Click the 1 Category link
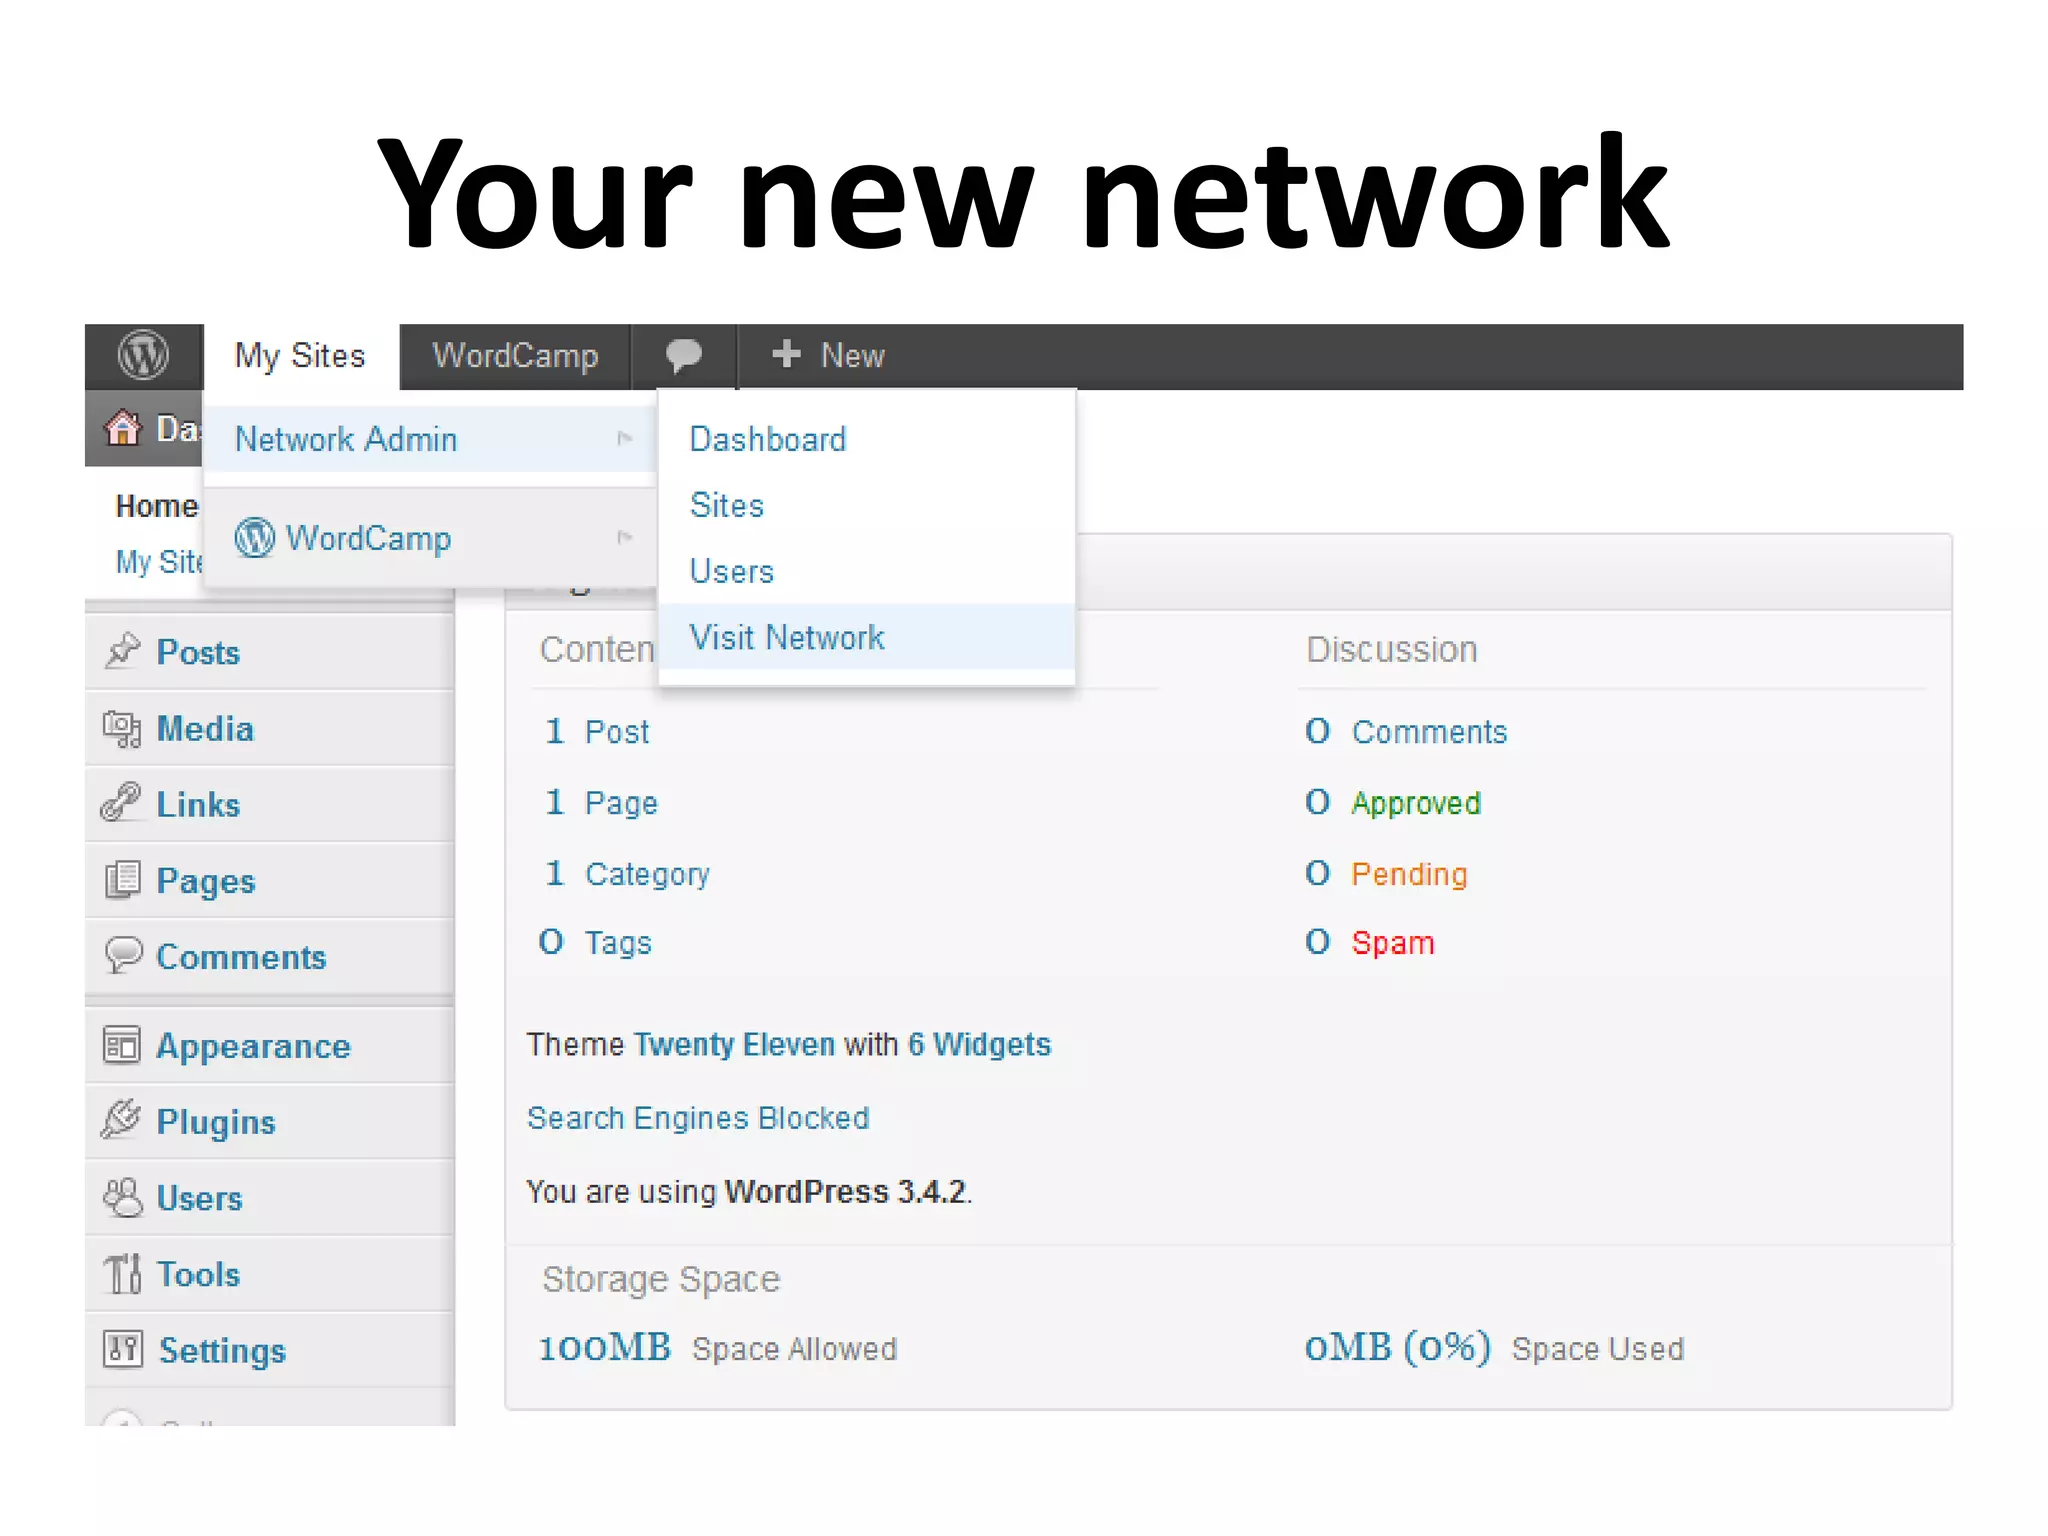Screen dimensions: 2048x1536 tap(627, 874)
